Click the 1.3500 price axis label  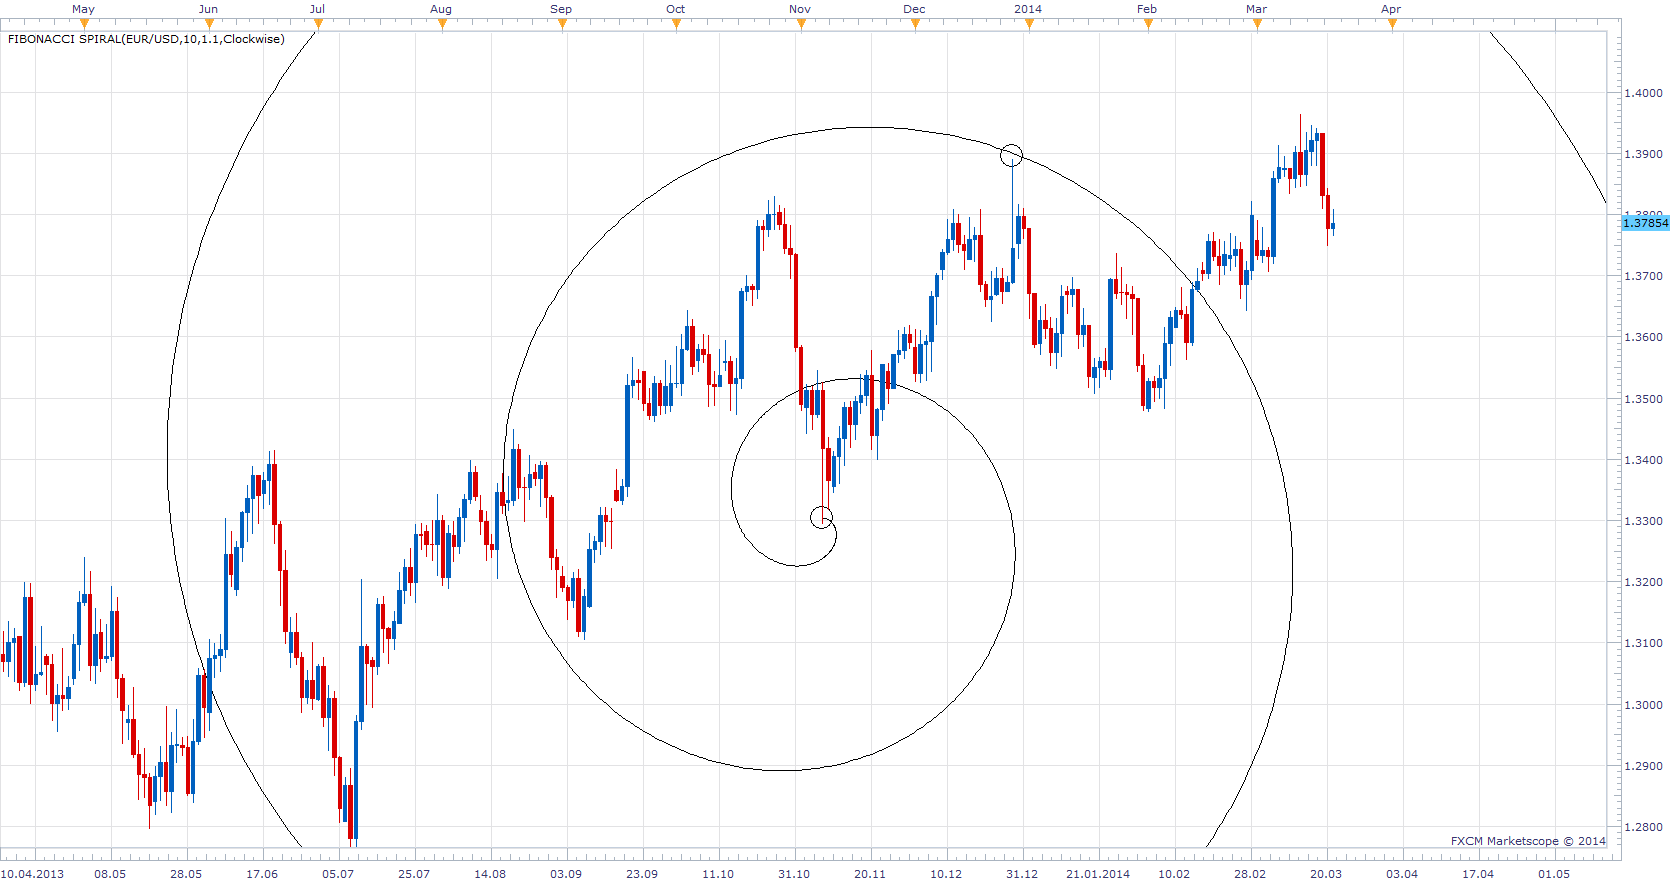(x=1643, y=399)
